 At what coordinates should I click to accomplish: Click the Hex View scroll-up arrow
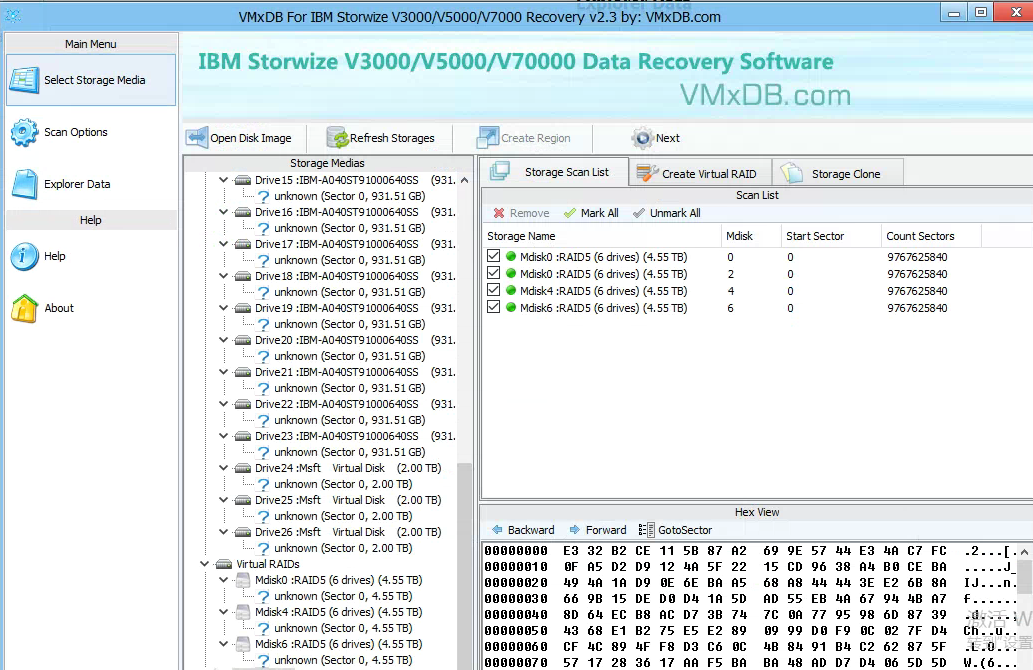(1024, 551)
